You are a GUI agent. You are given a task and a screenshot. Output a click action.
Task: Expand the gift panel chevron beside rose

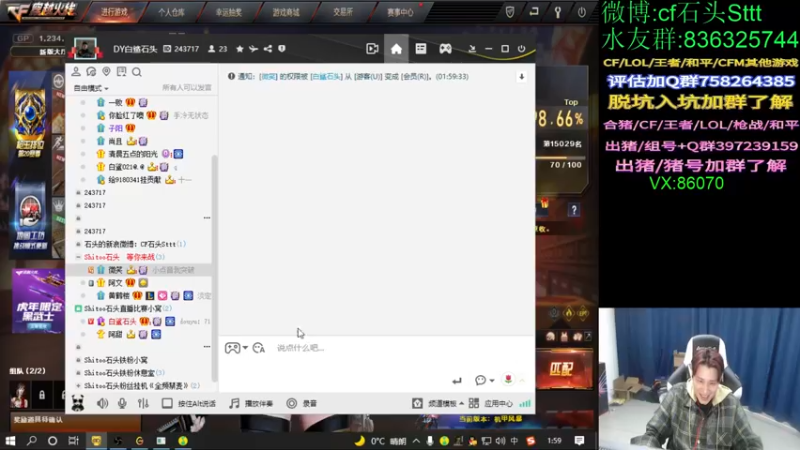point(522,380)
